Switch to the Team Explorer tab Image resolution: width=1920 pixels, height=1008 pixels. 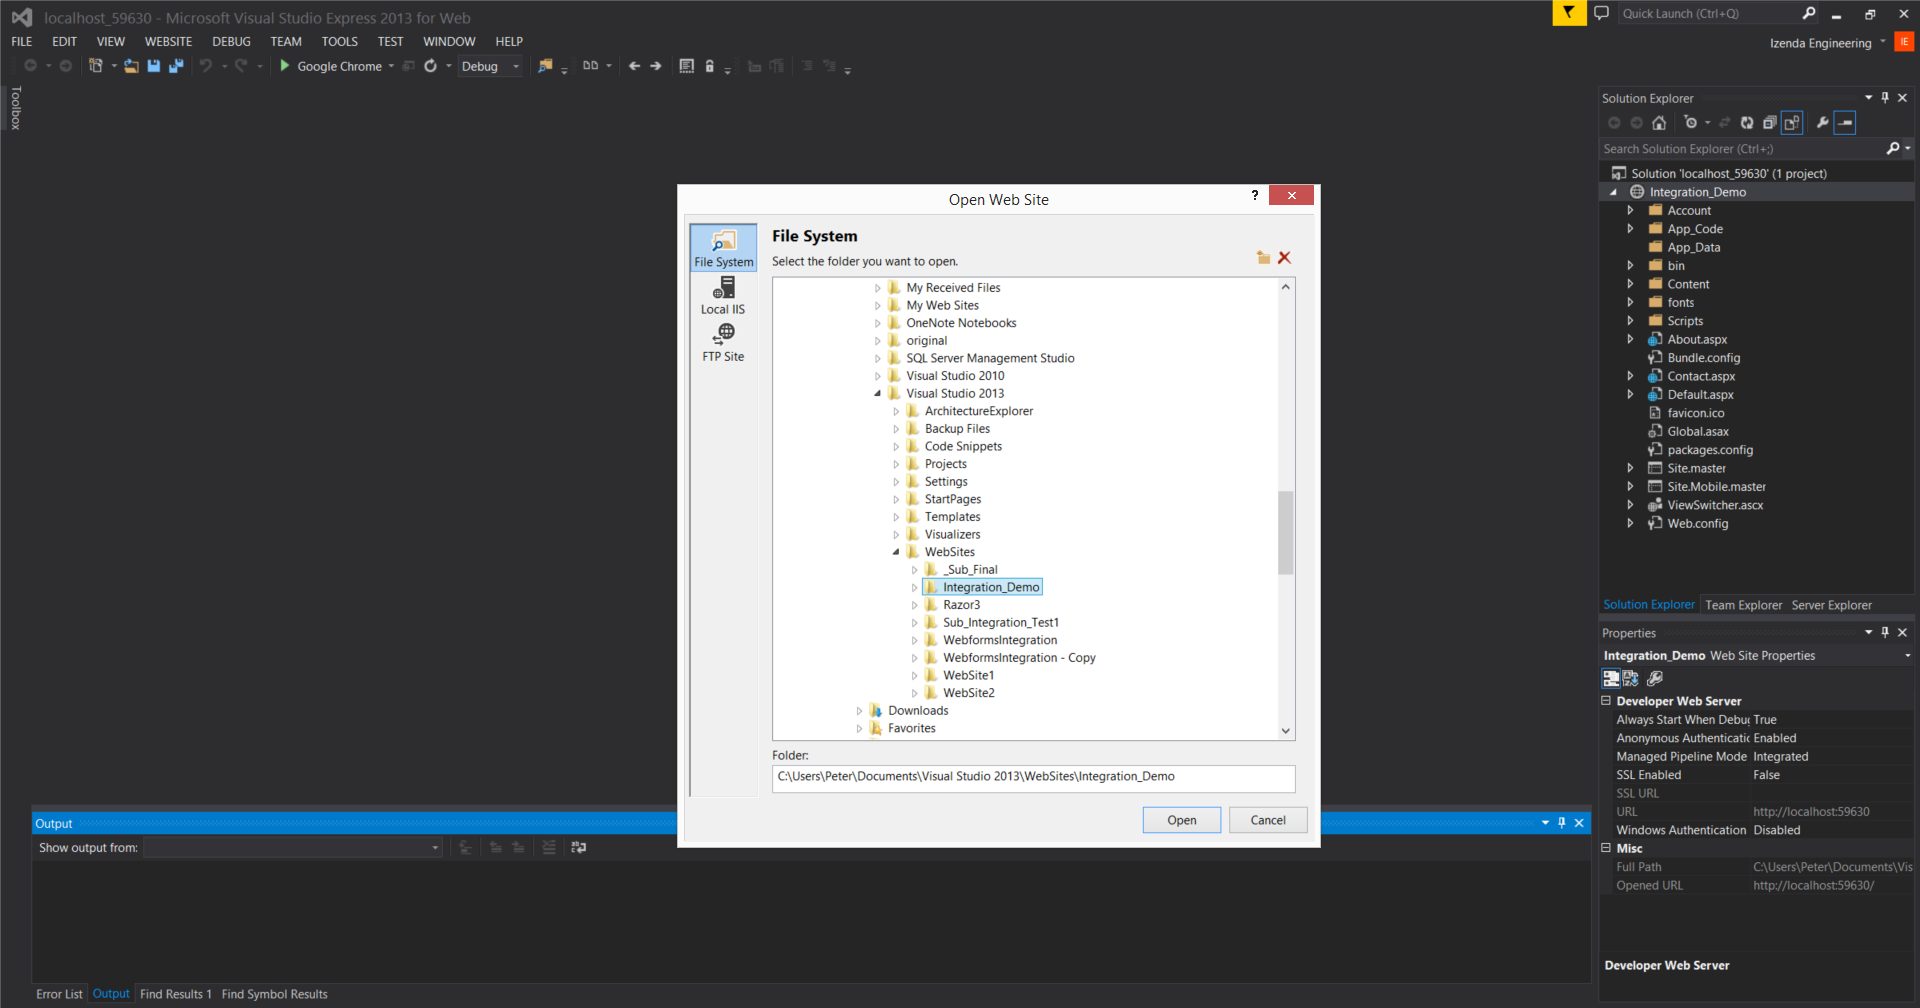[1743, 605]
